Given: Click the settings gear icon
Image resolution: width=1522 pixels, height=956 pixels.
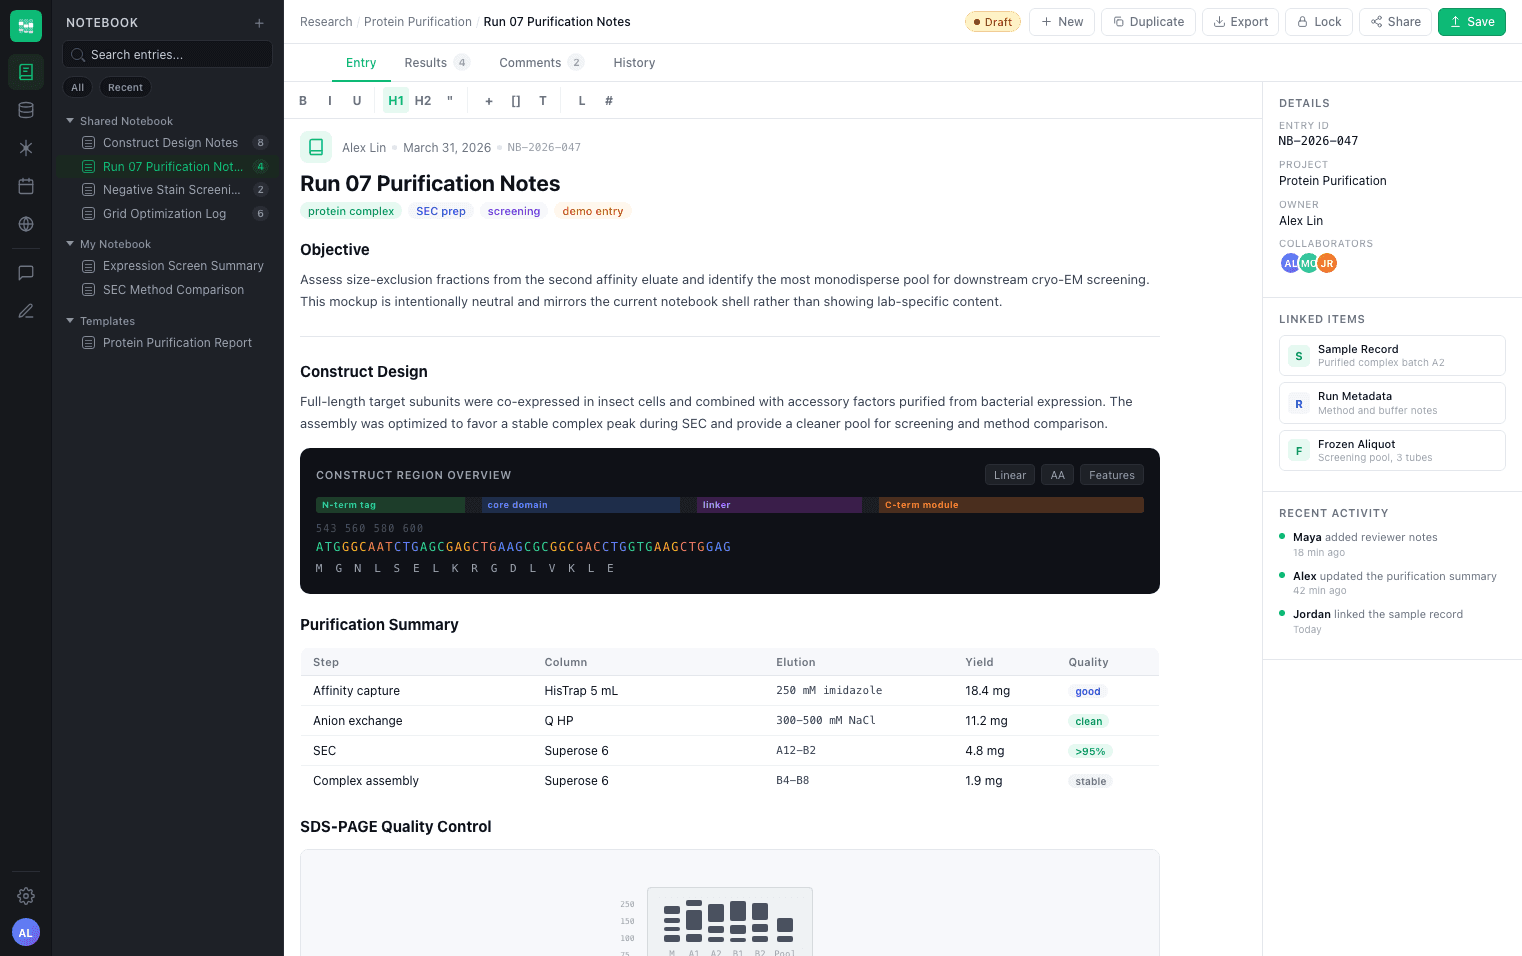Looking at the screenshot, I should (26, 896).
